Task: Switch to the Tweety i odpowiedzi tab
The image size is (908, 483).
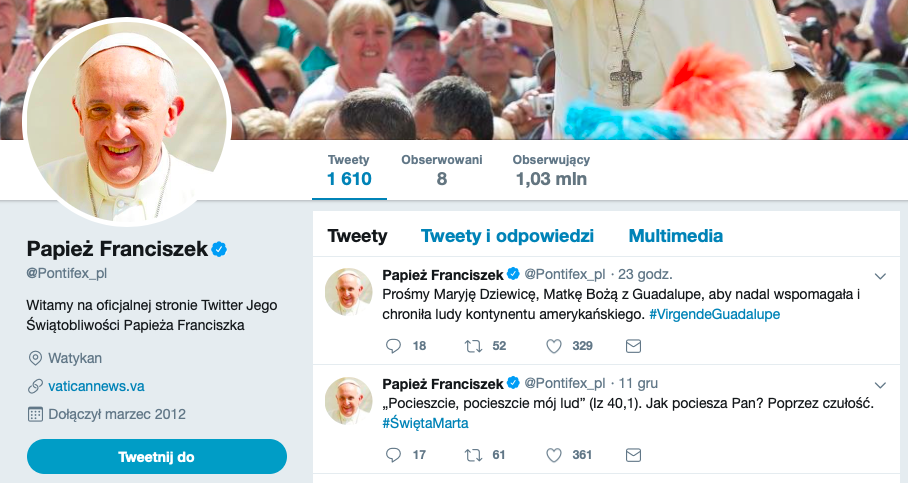Action: pos(507,236)
